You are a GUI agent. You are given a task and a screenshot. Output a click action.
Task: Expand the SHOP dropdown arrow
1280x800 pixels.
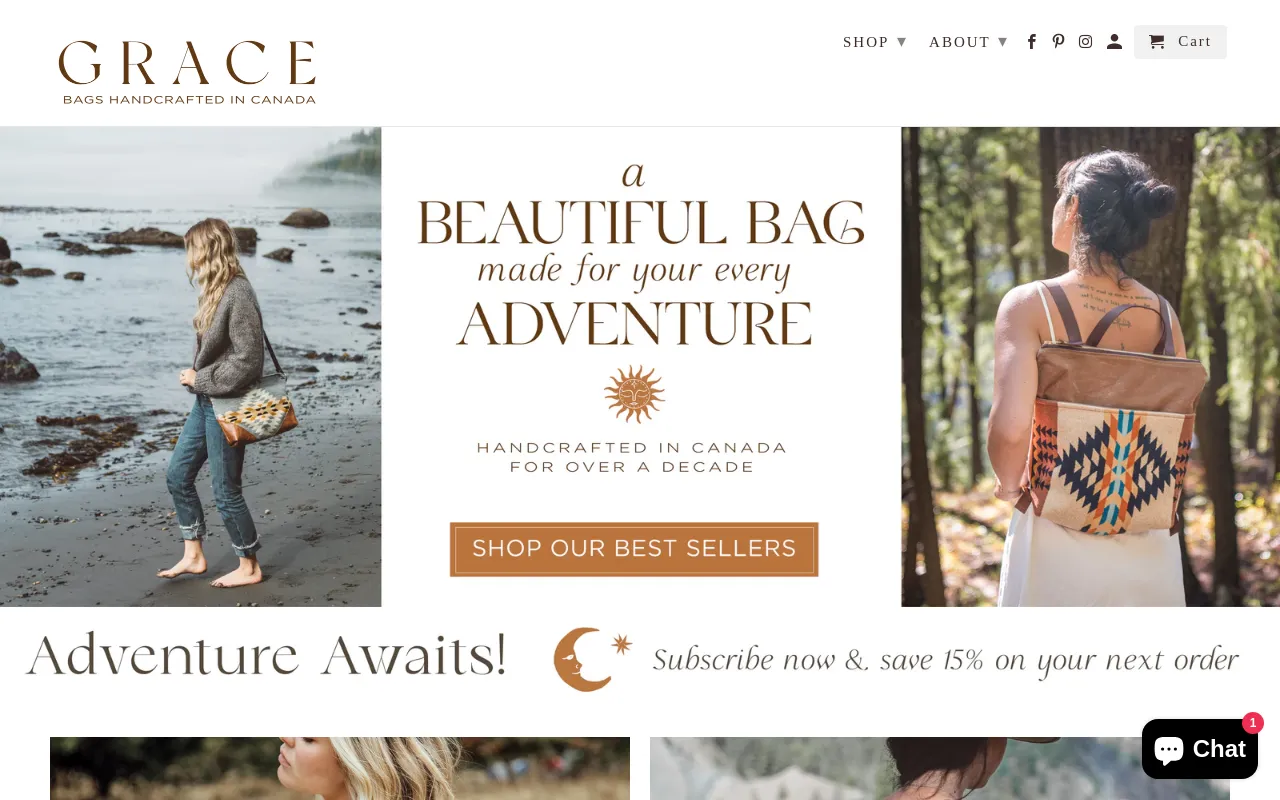902,42
